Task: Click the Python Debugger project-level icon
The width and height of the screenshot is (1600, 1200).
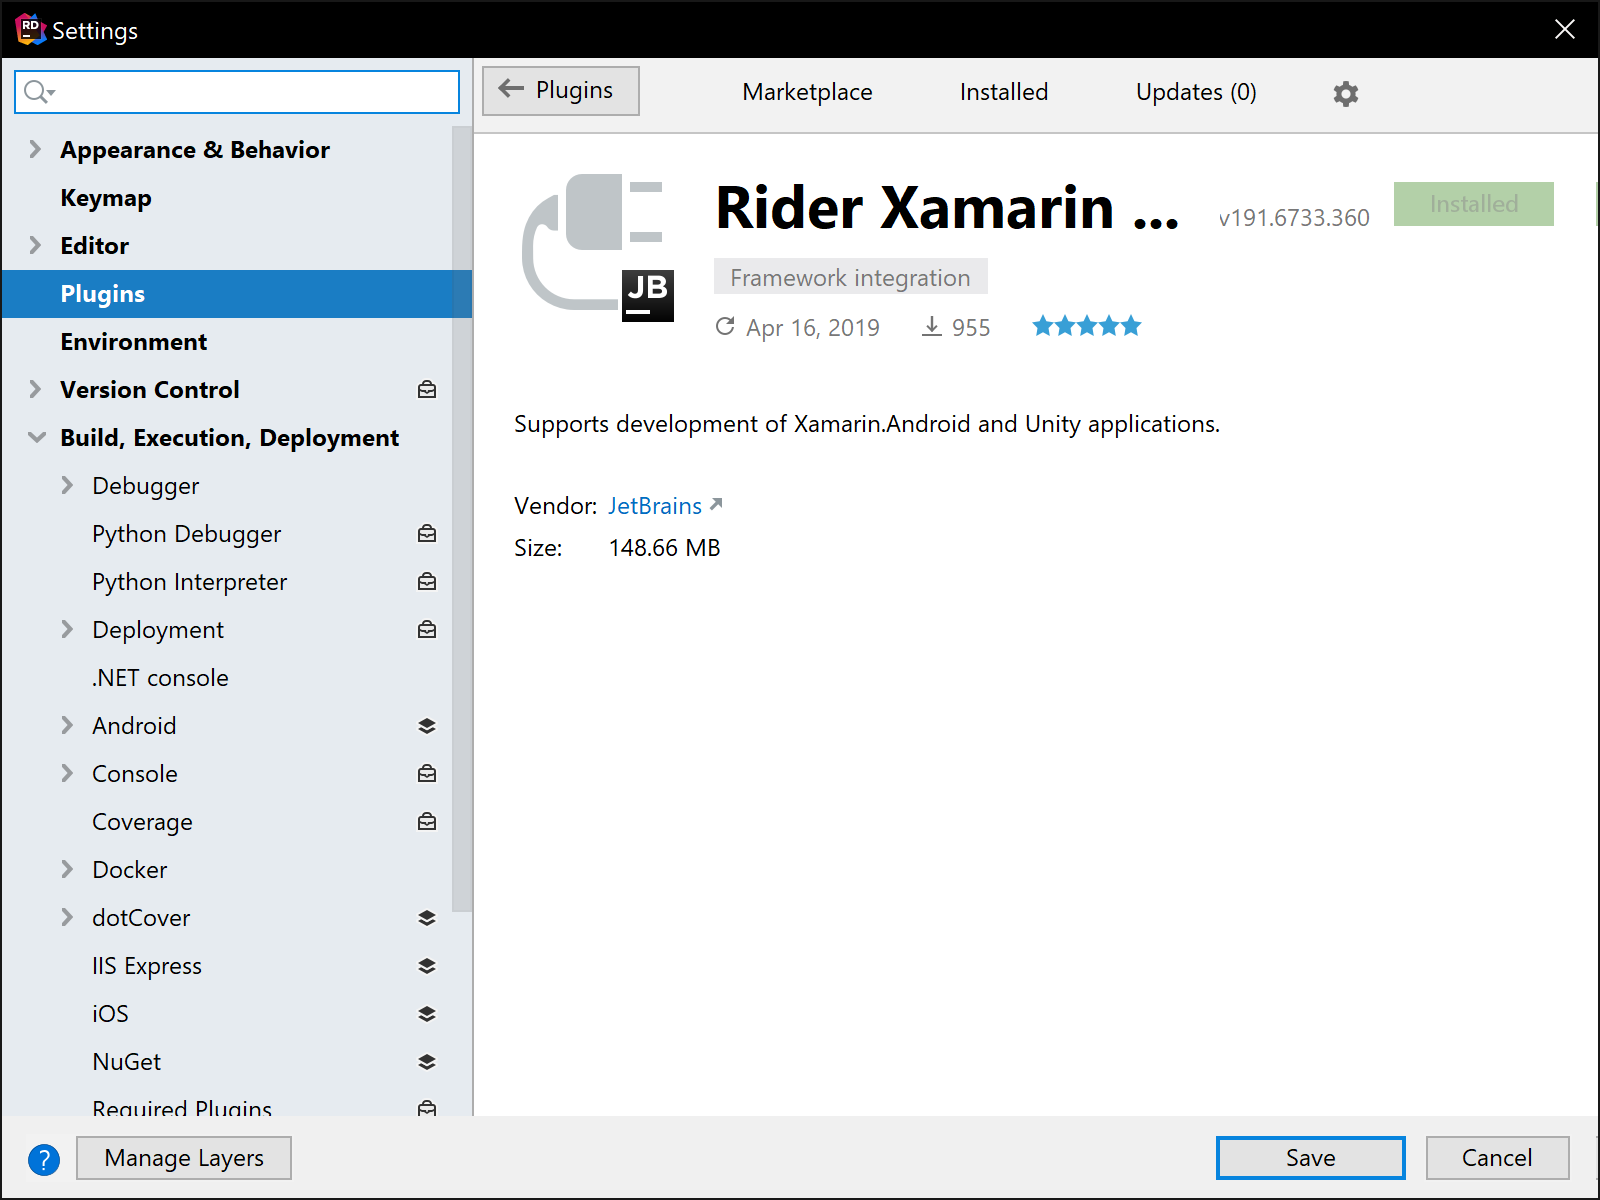Action: pyautogui.click(x=427, y=534)
